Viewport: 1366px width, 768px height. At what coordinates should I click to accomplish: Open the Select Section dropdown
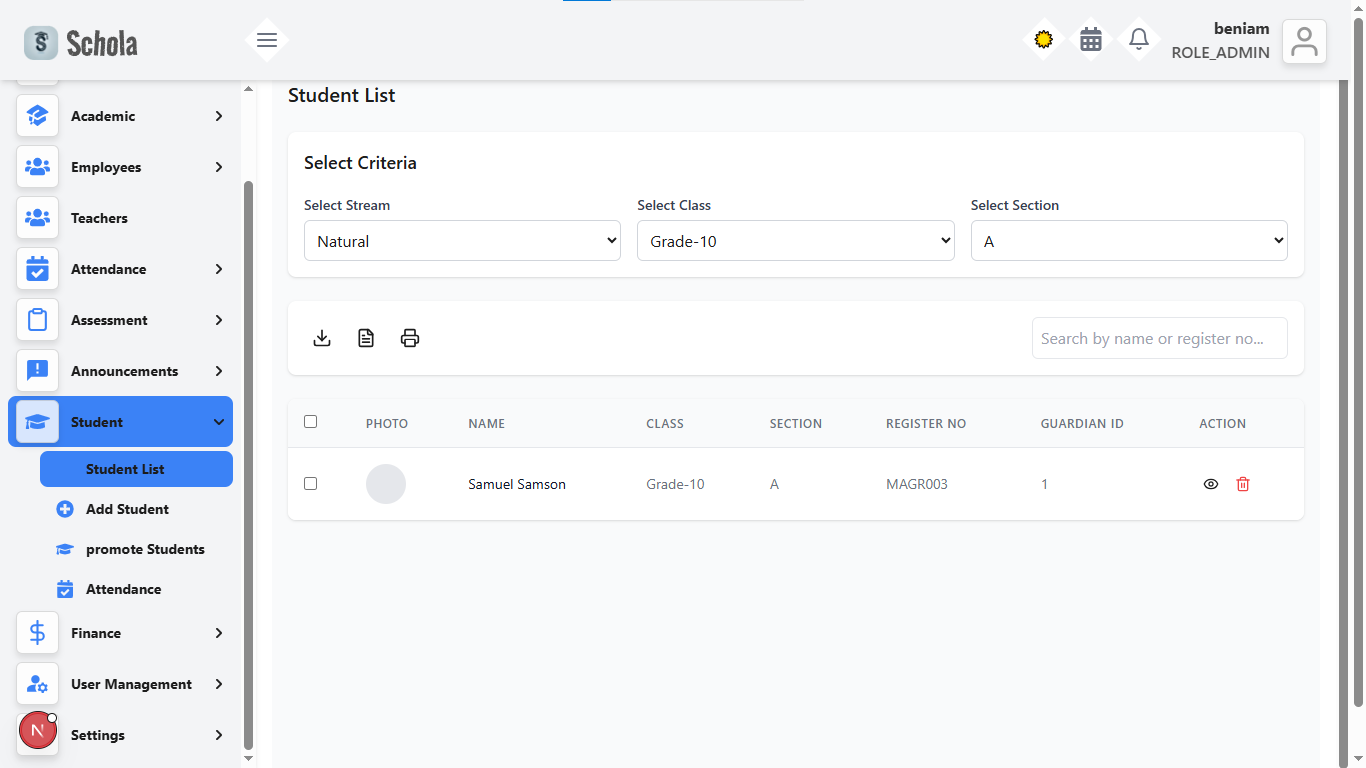1128,240
